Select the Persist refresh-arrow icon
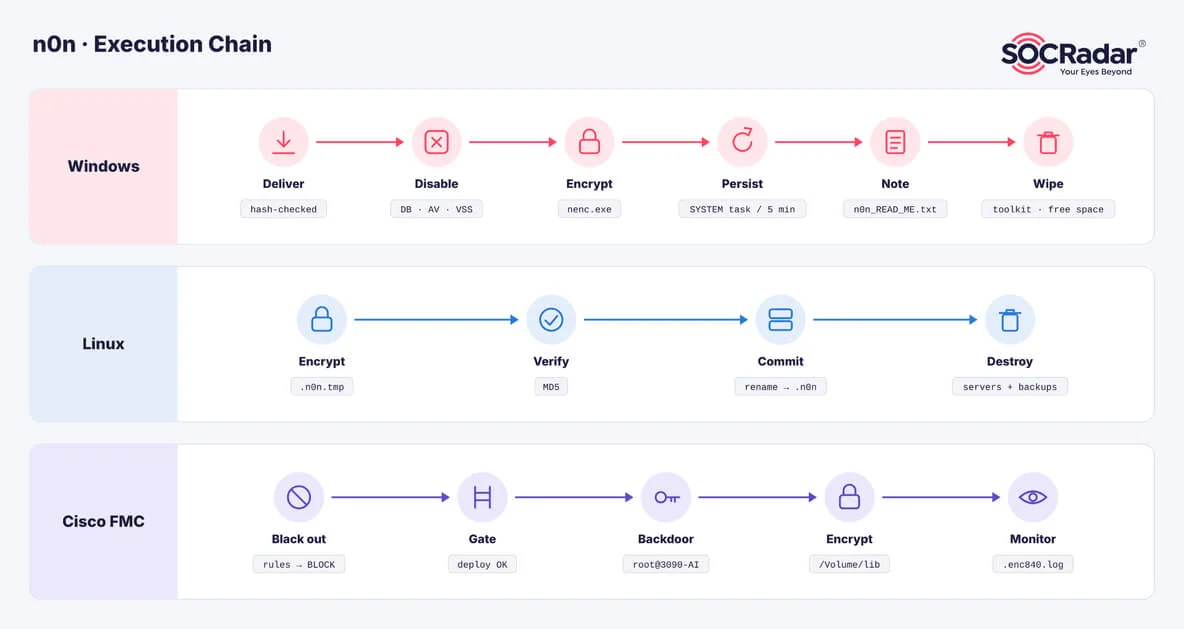 (742, 142)
